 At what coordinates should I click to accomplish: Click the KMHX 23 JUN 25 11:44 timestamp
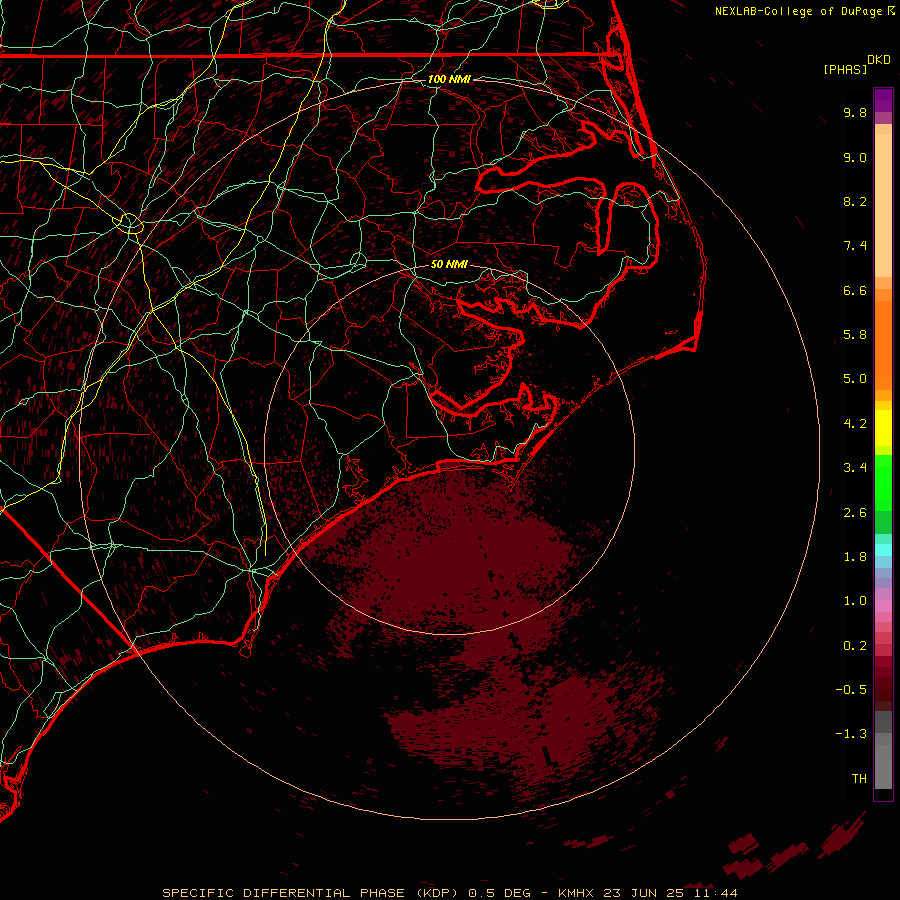tap(647, 893)
